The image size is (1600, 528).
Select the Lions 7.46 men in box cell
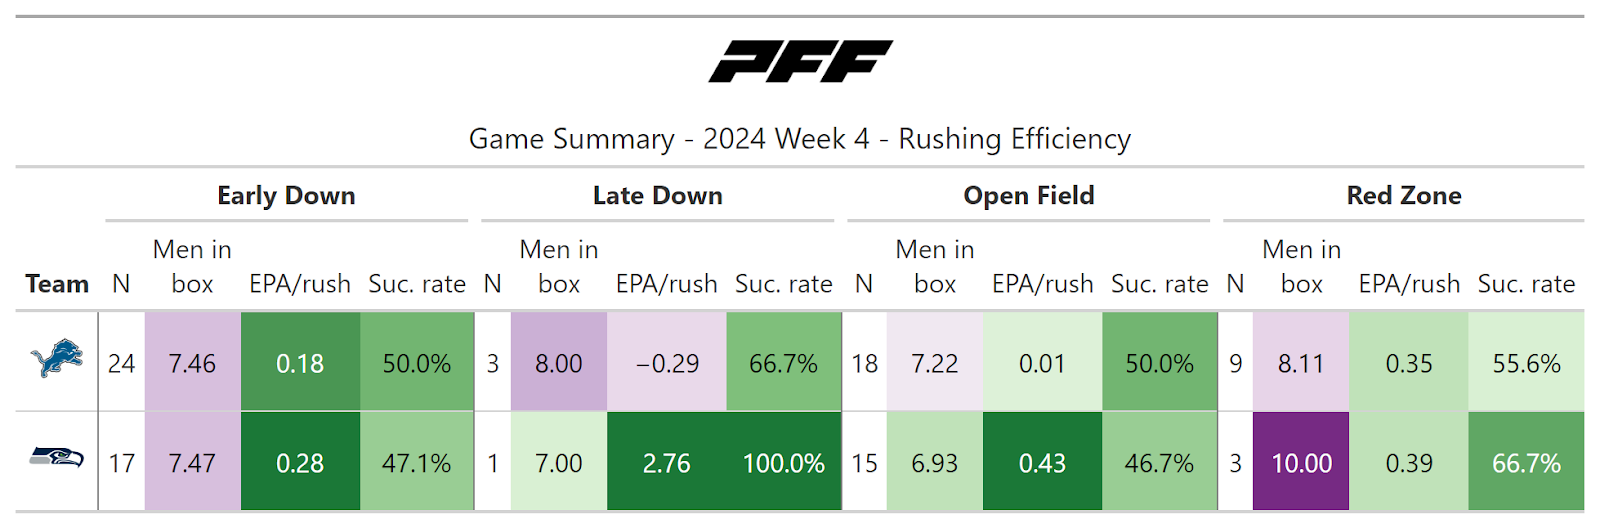pyautogui.click(x=192, y=363)
